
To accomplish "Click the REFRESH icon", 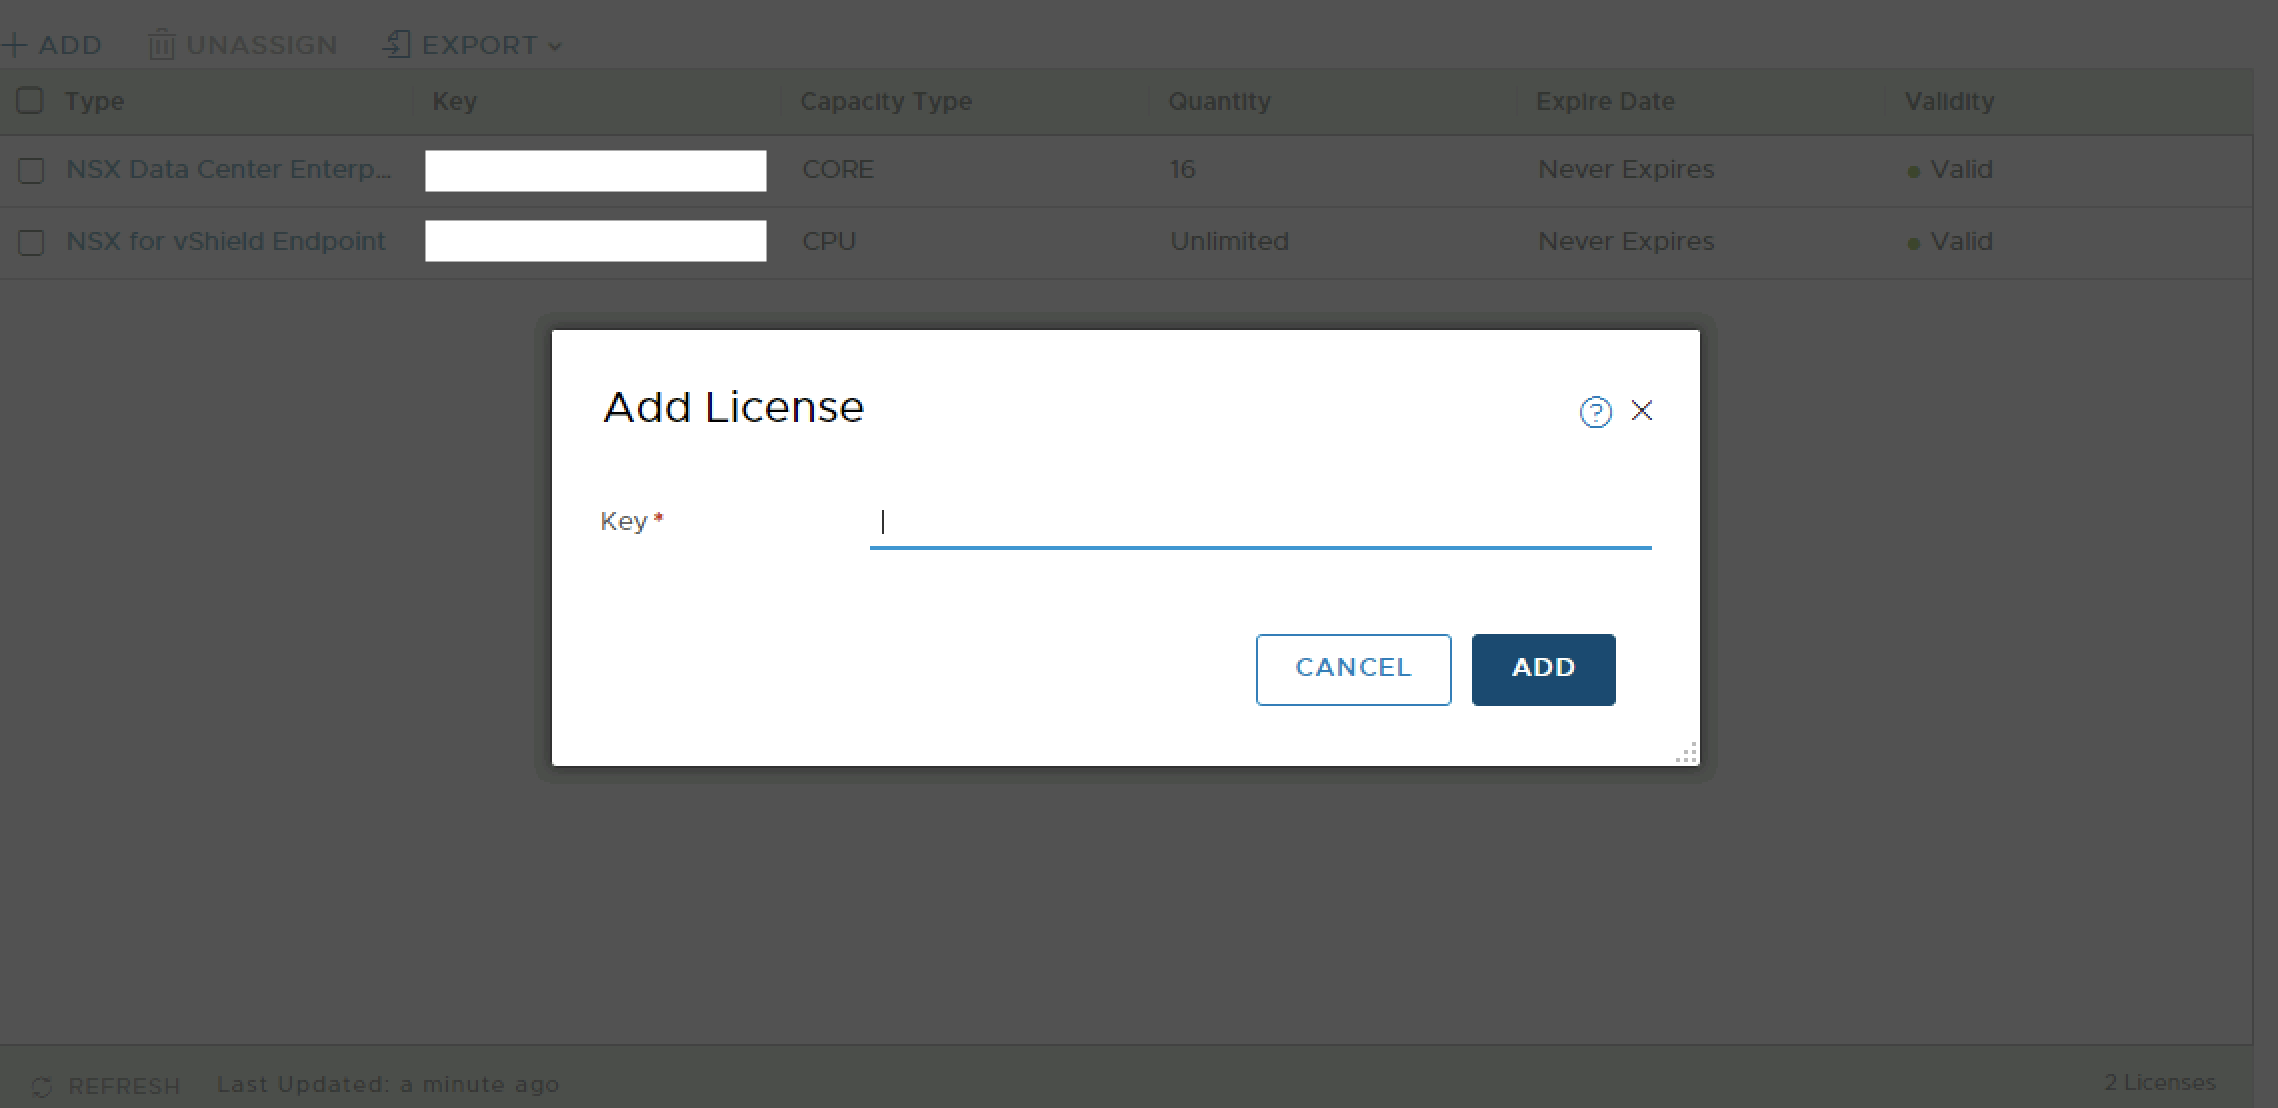I will click(42, 1086).
